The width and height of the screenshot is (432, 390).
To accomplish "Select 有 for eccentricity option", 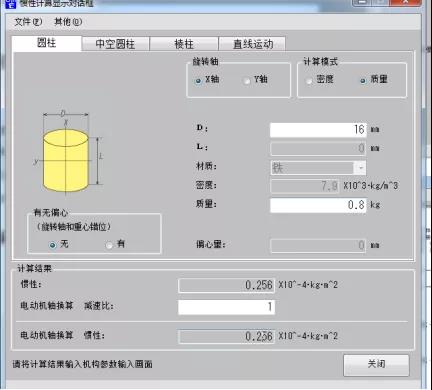I will 115,244.
